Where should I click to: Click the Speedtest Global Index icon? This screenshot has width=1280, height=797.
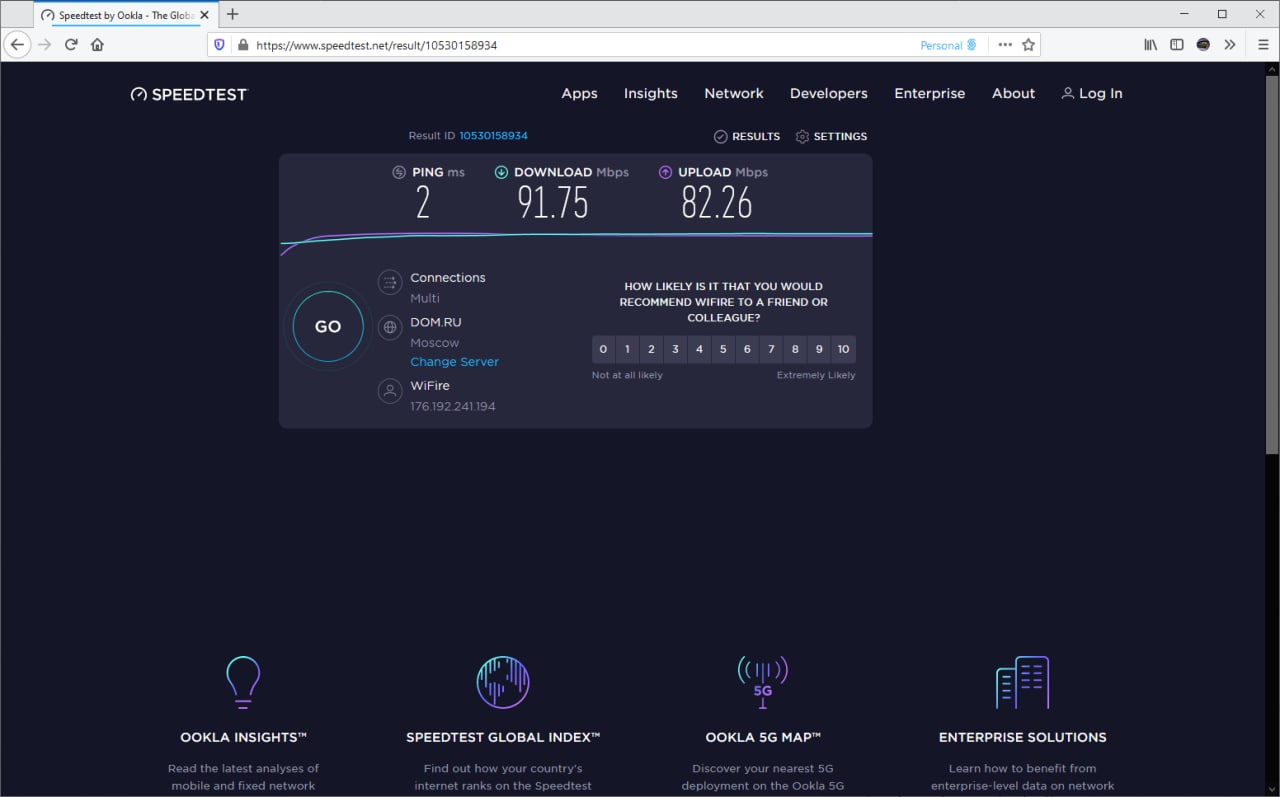coord(503,682)
